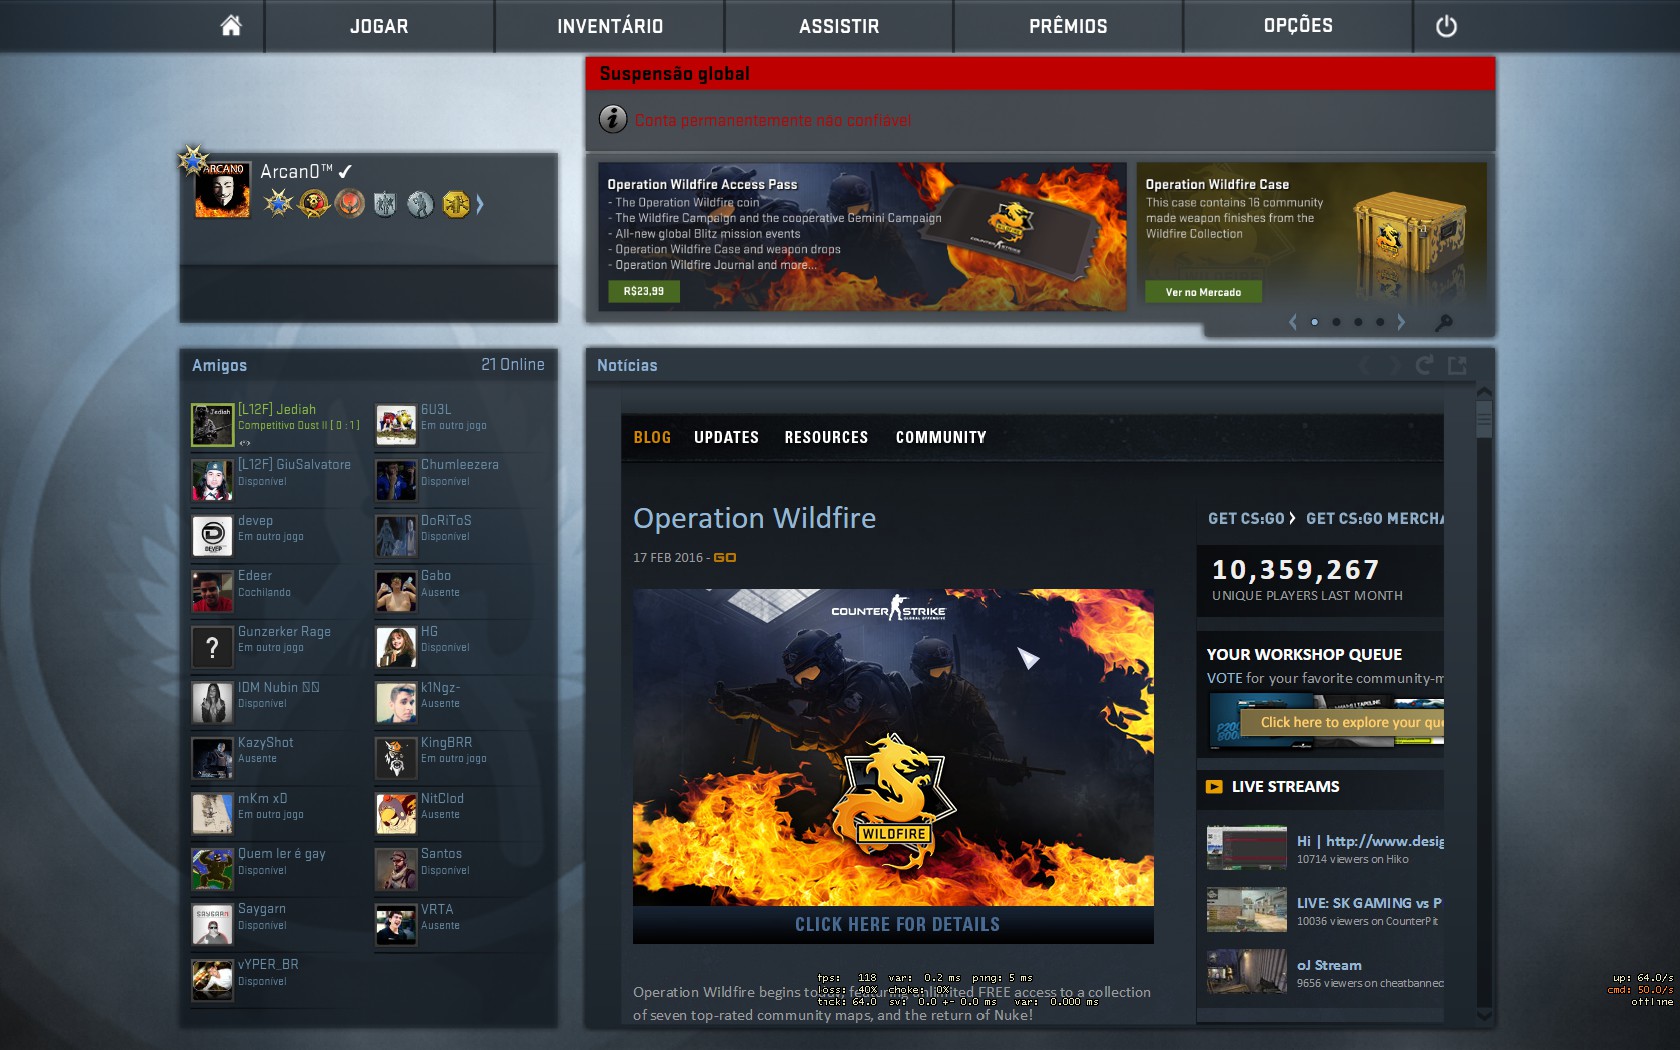The width and height of the screenshot is (1680, 1050).
Task: Refresh the Notícias news panel
Action: 1424,365
